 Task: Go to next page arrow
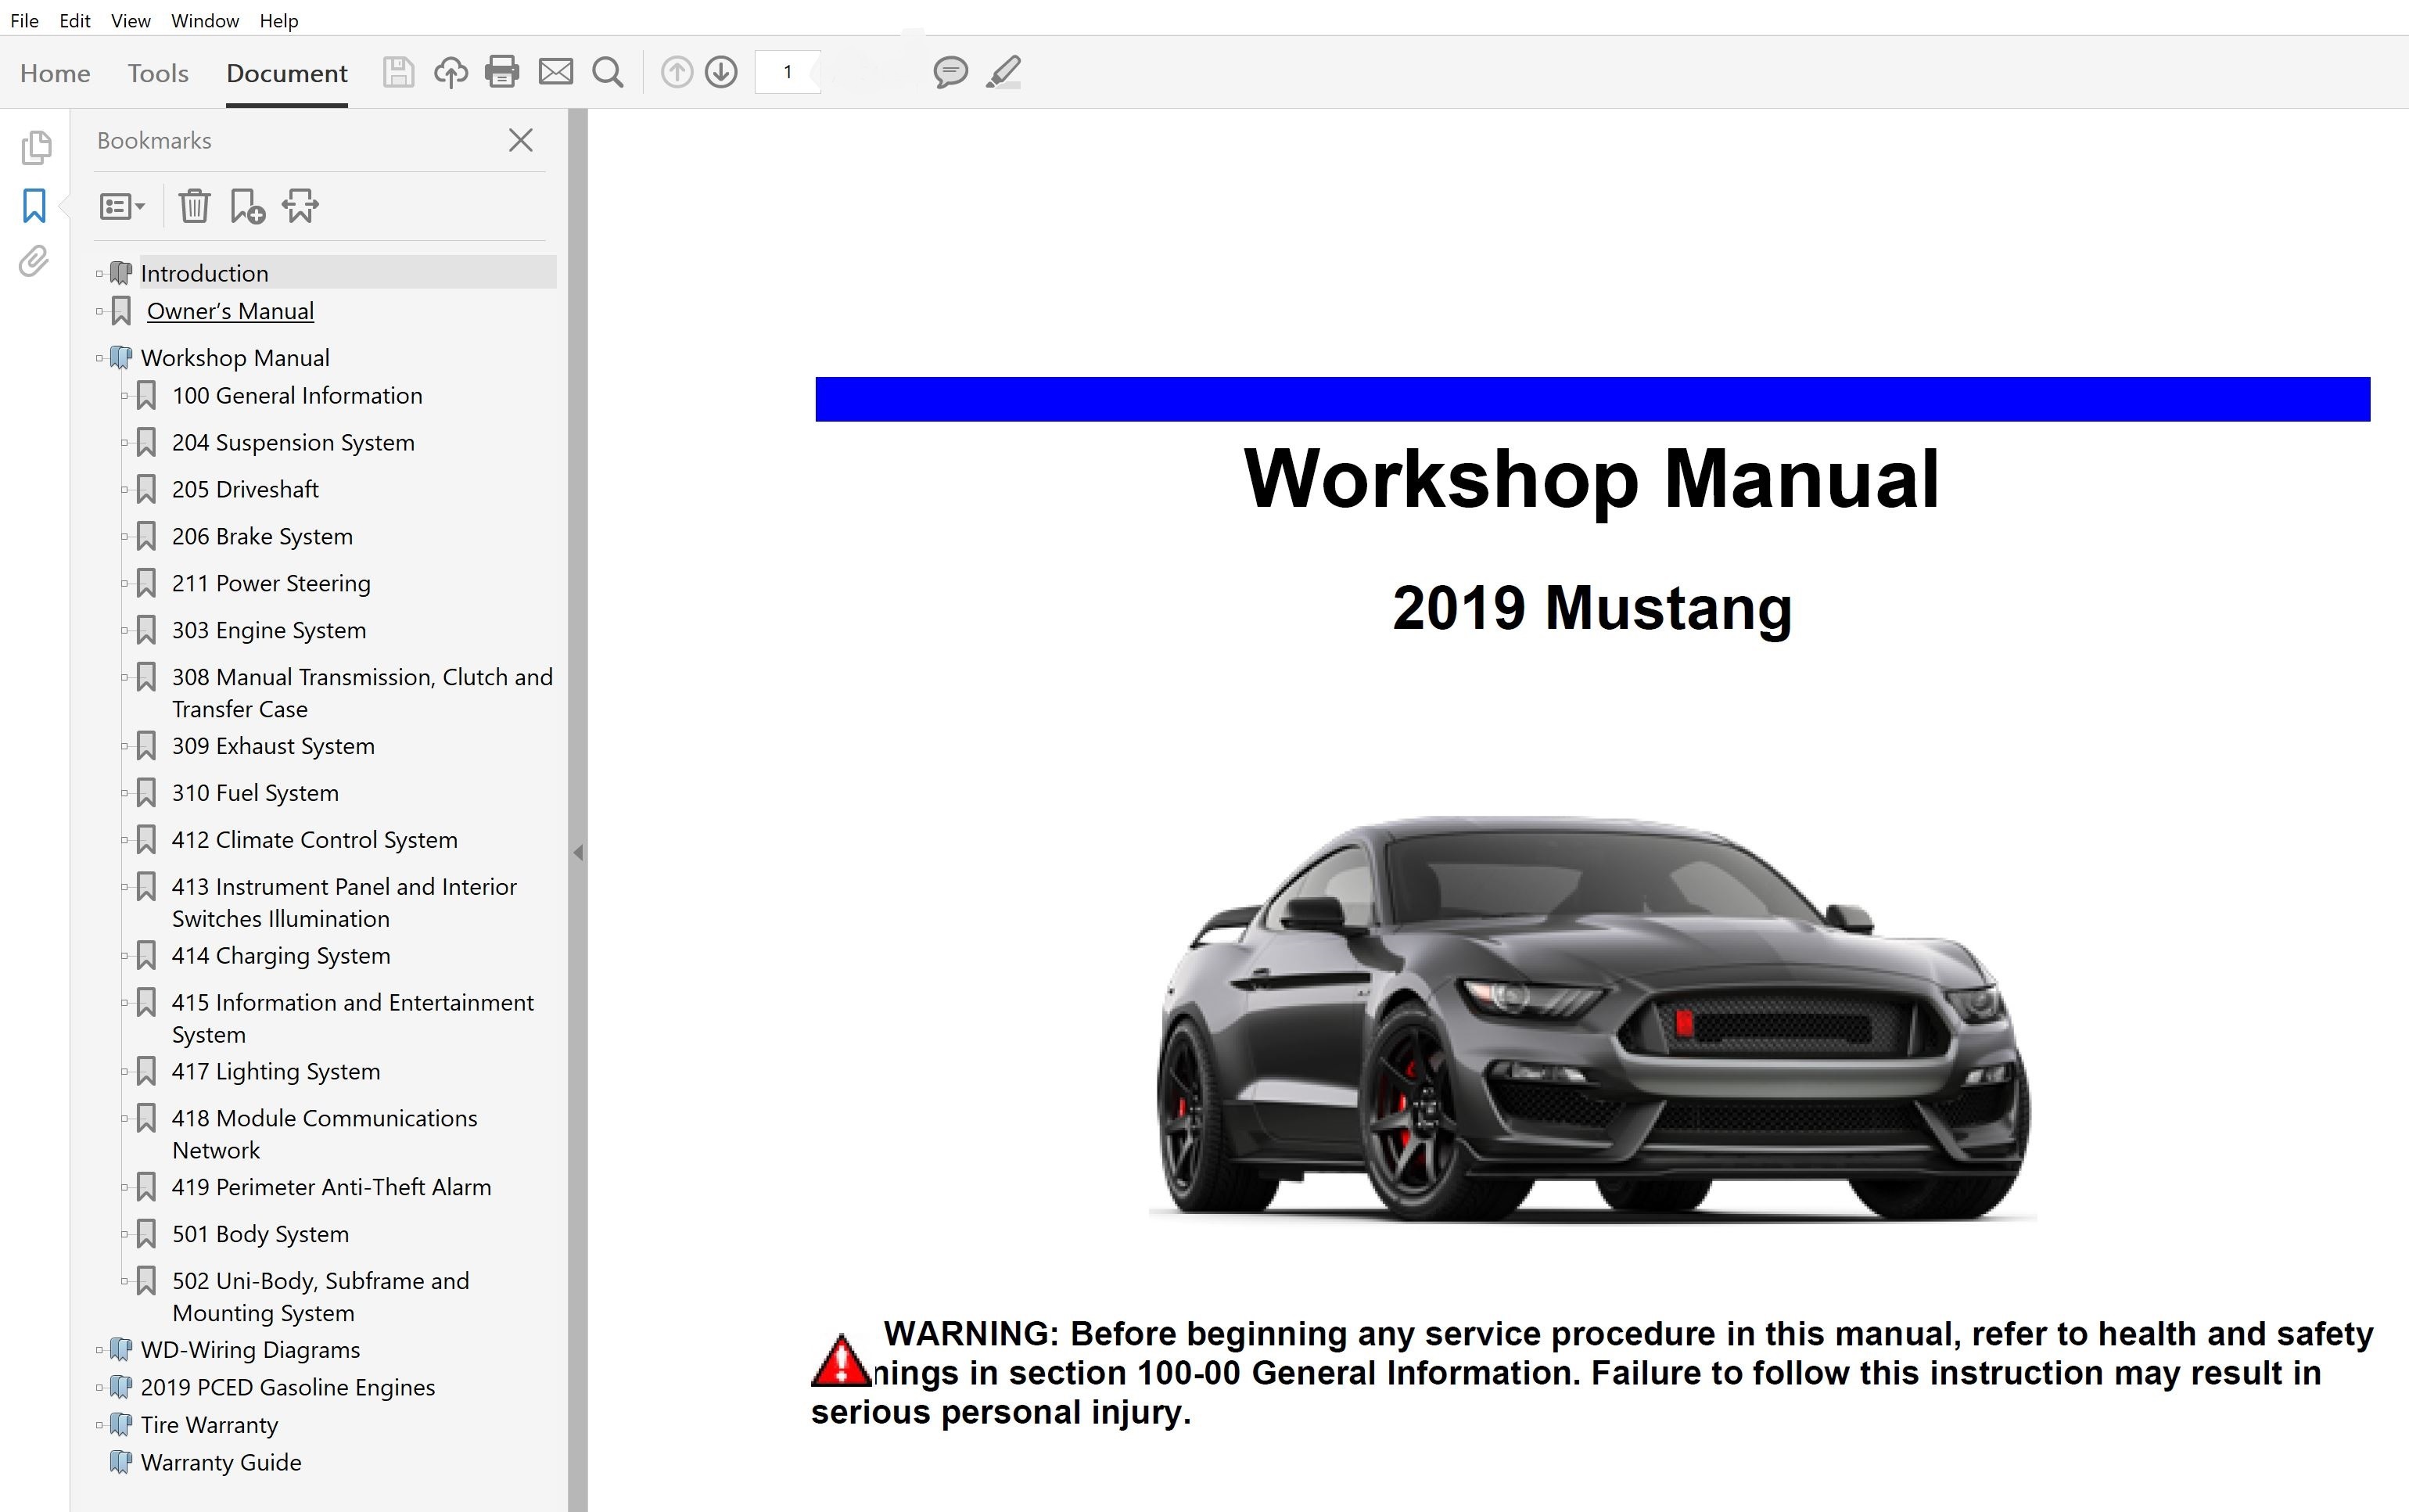coord(721,72)
